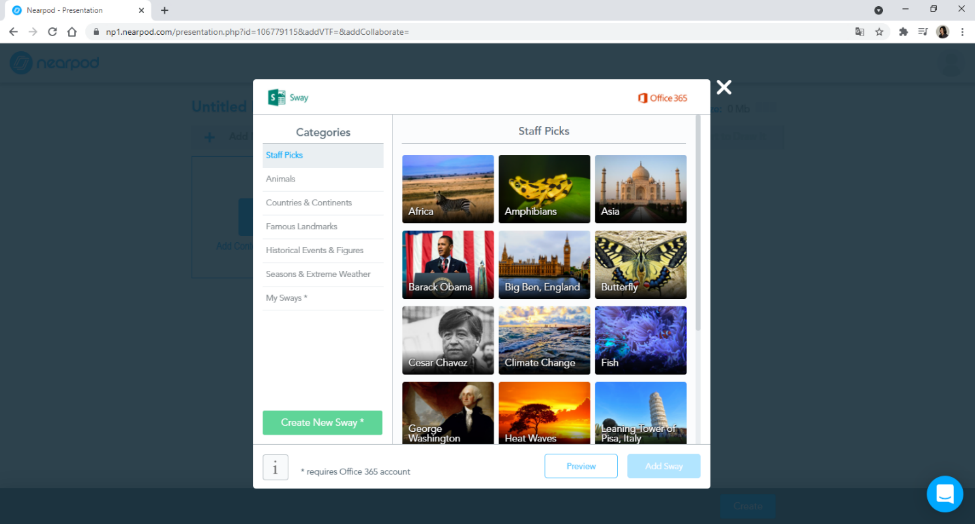Click Create New Sway button
This screenshot has width=975, height=524.
[x=322, y=423]
